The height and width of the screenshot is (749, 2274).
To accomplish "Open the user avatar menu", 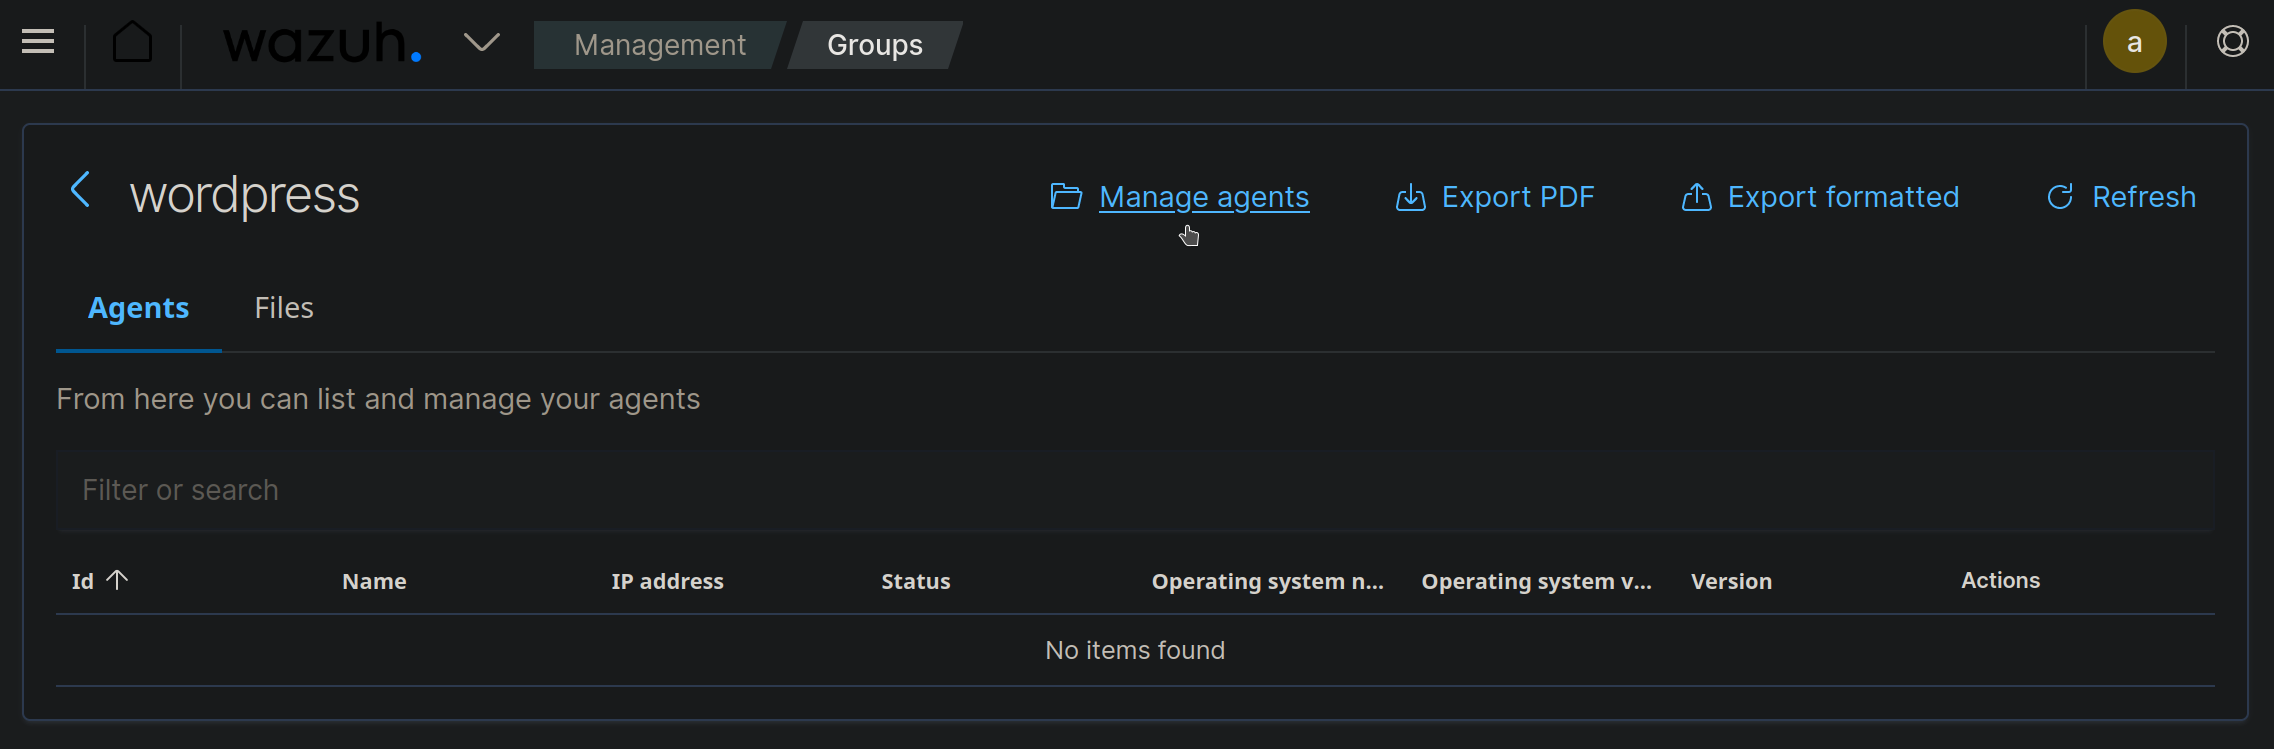I will coord(2134,42).
